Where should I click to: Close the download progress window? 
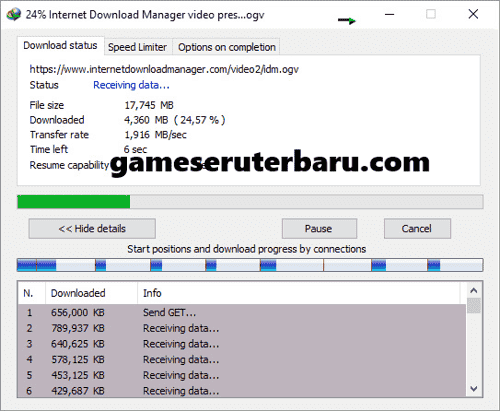[x=473, y=14]
